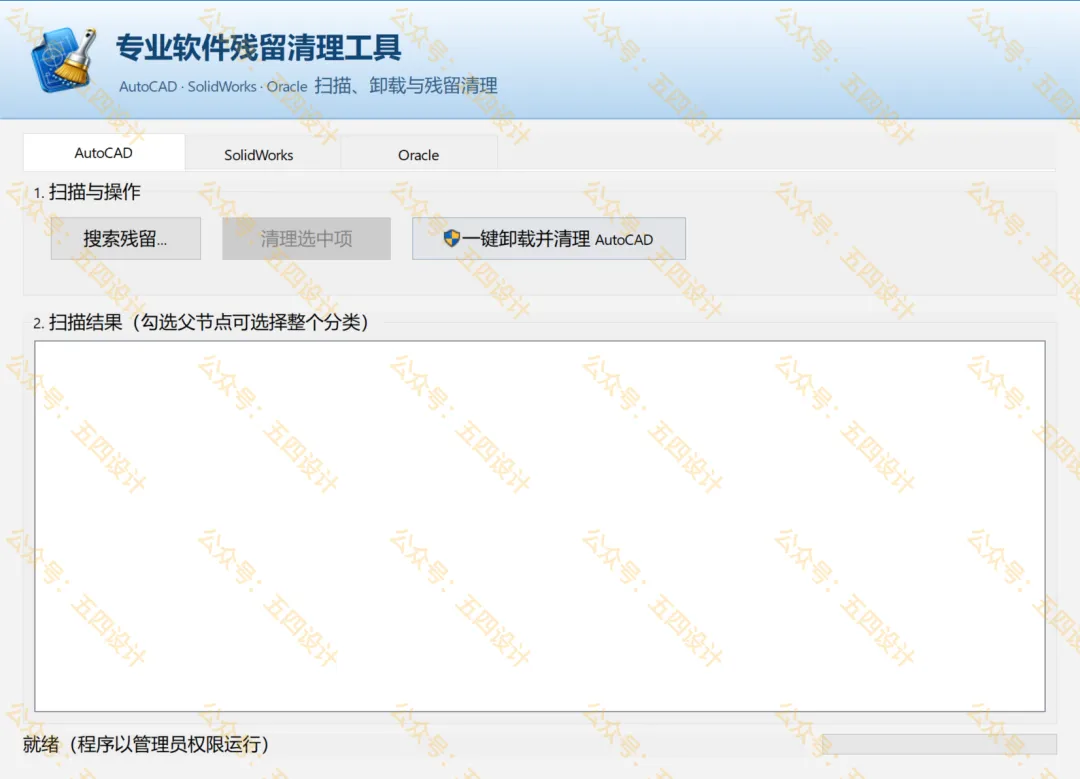
Task: Click the 1. 扫描与操作 section label
Action: pyautogui.click(x=87, y=192)
